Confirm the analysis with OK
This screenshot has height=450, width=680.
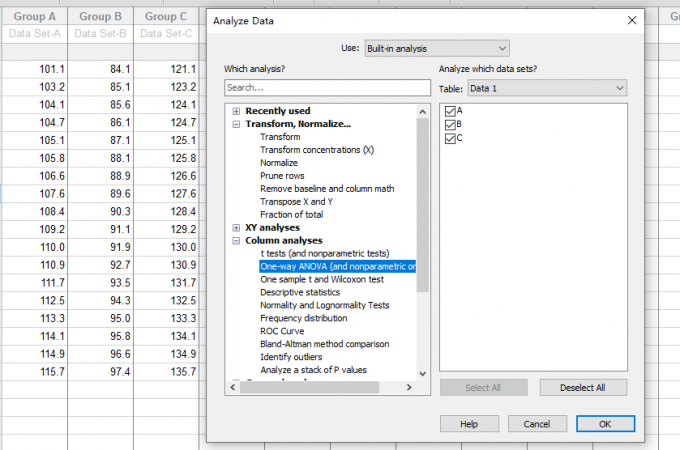click(605, 424)
